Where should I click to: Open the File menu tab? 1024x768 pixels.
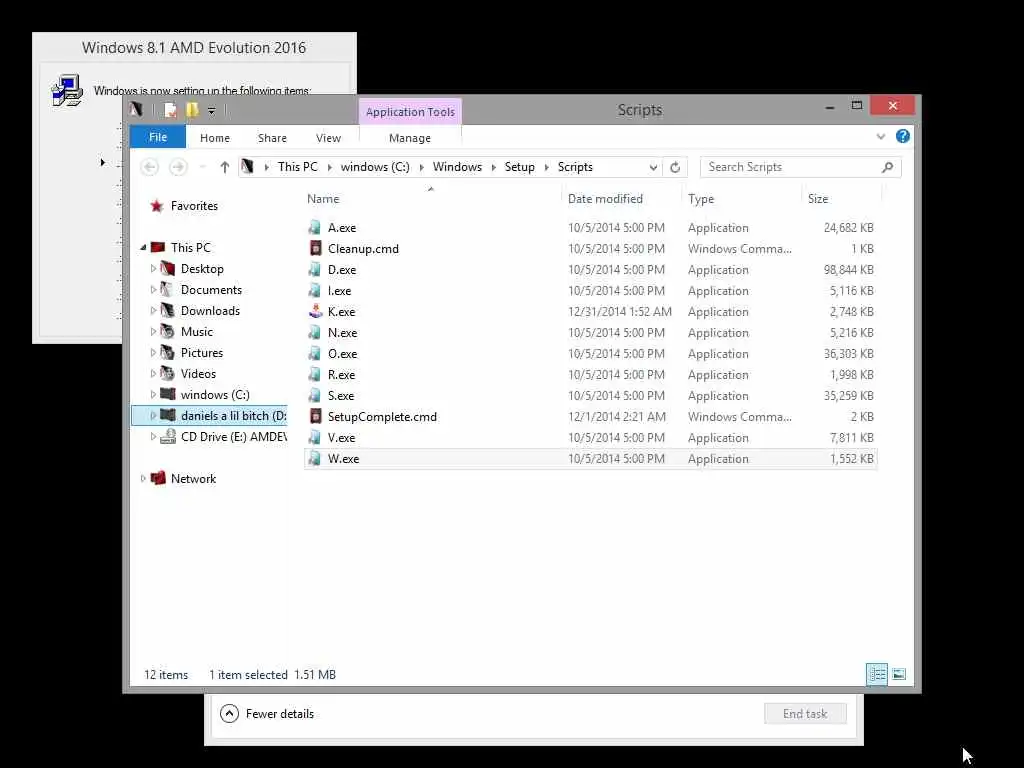pos(158,137)
